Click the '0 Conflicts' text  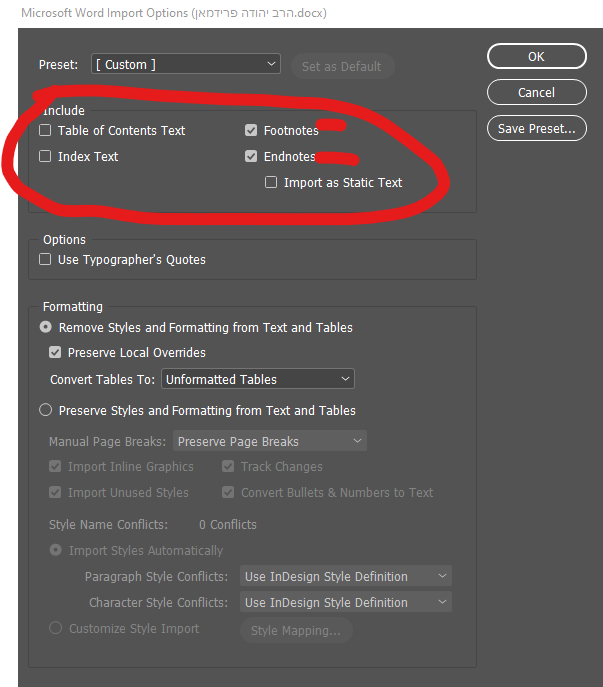(228, 524)
